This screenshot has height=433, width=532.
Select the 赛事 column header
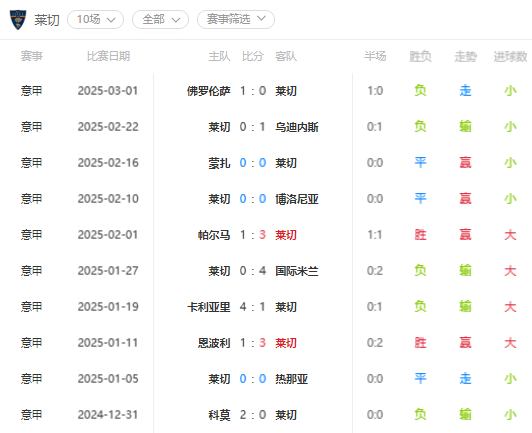[32, 56]
